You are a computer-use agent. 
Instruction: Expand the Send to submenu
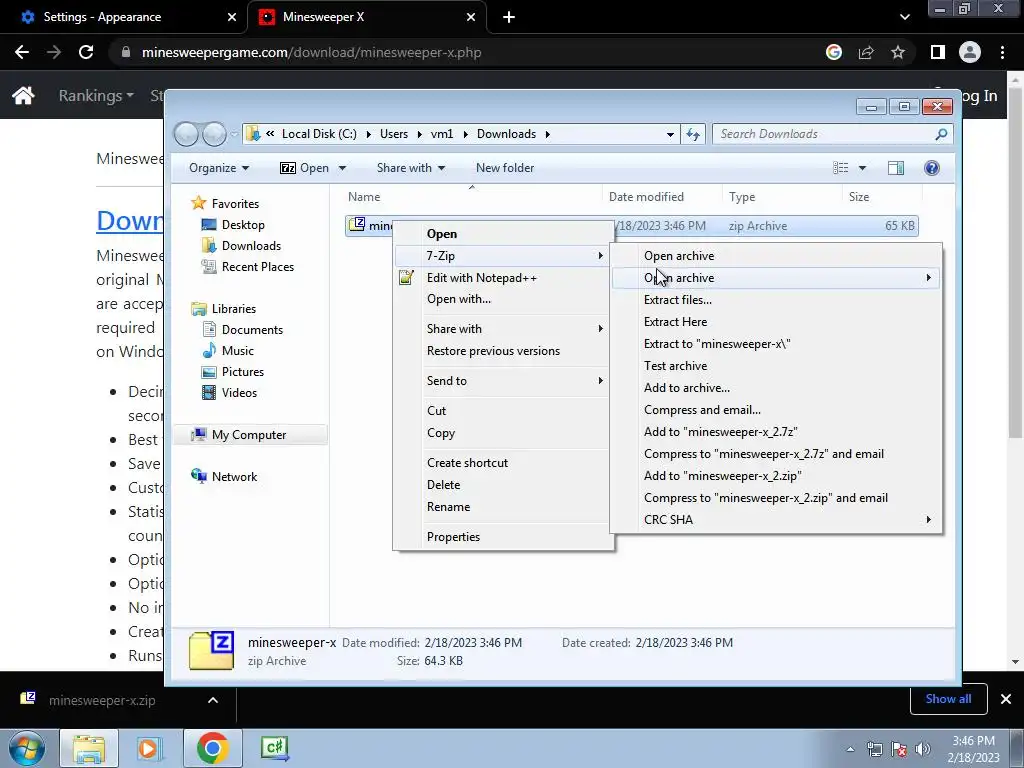tap(503, 381)
